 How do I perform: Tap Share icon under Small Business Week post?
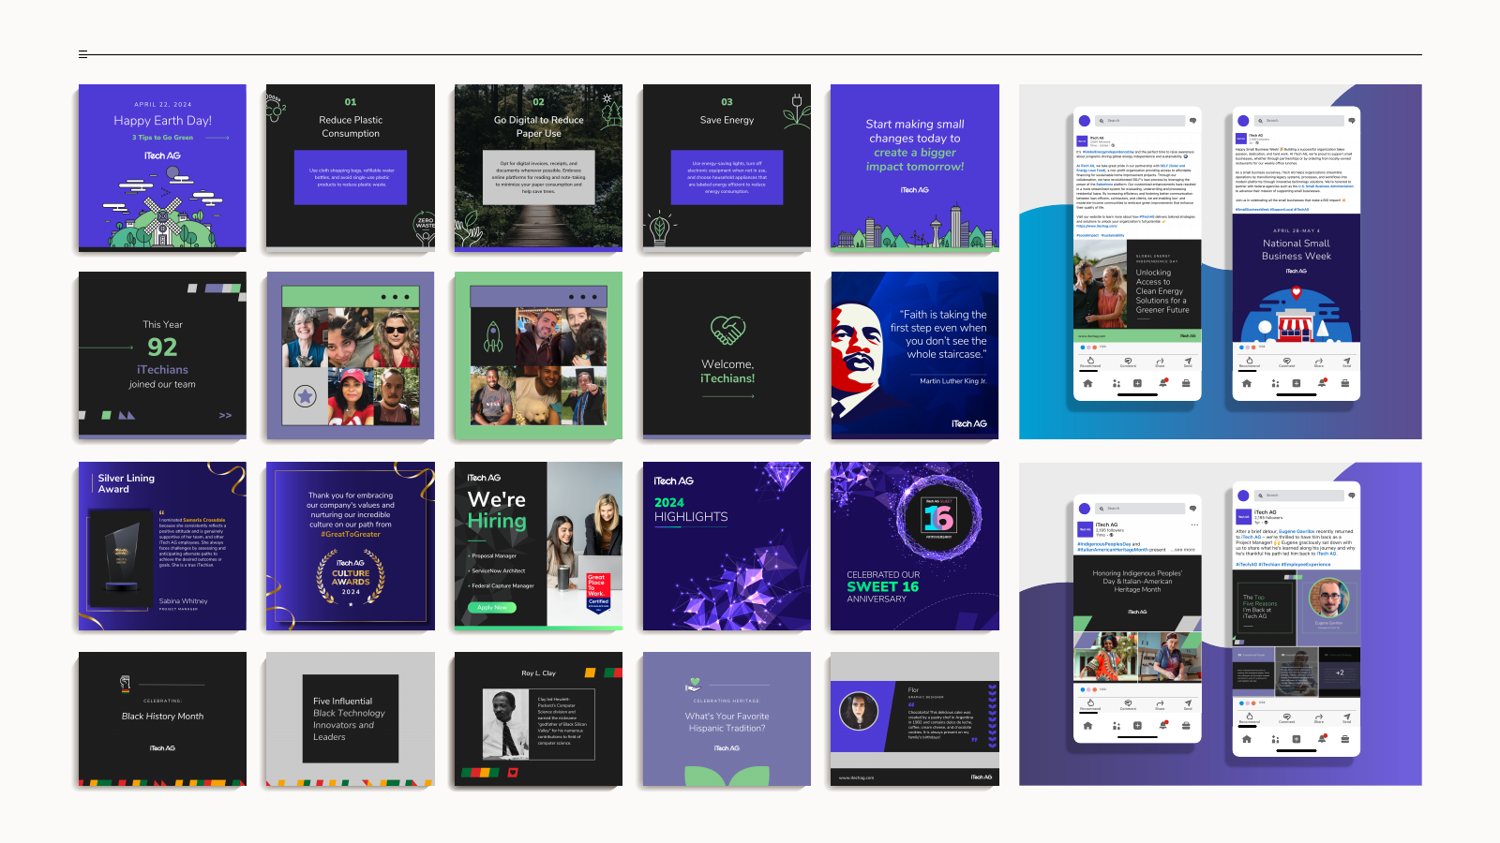[x=1319, y=362]
